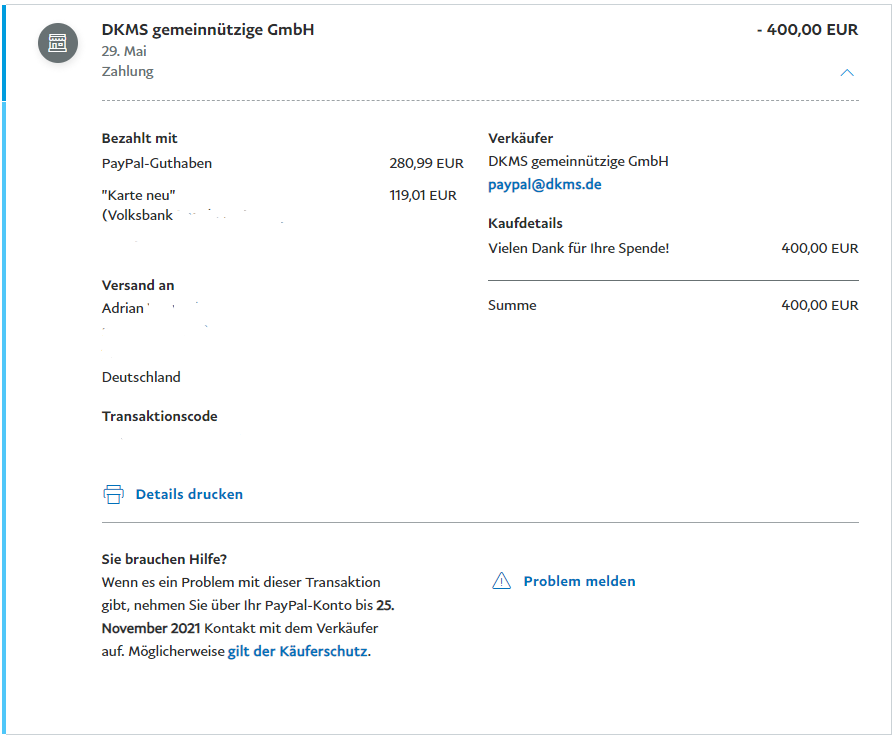Click the "Karte neu" payment method

(138, 195)
